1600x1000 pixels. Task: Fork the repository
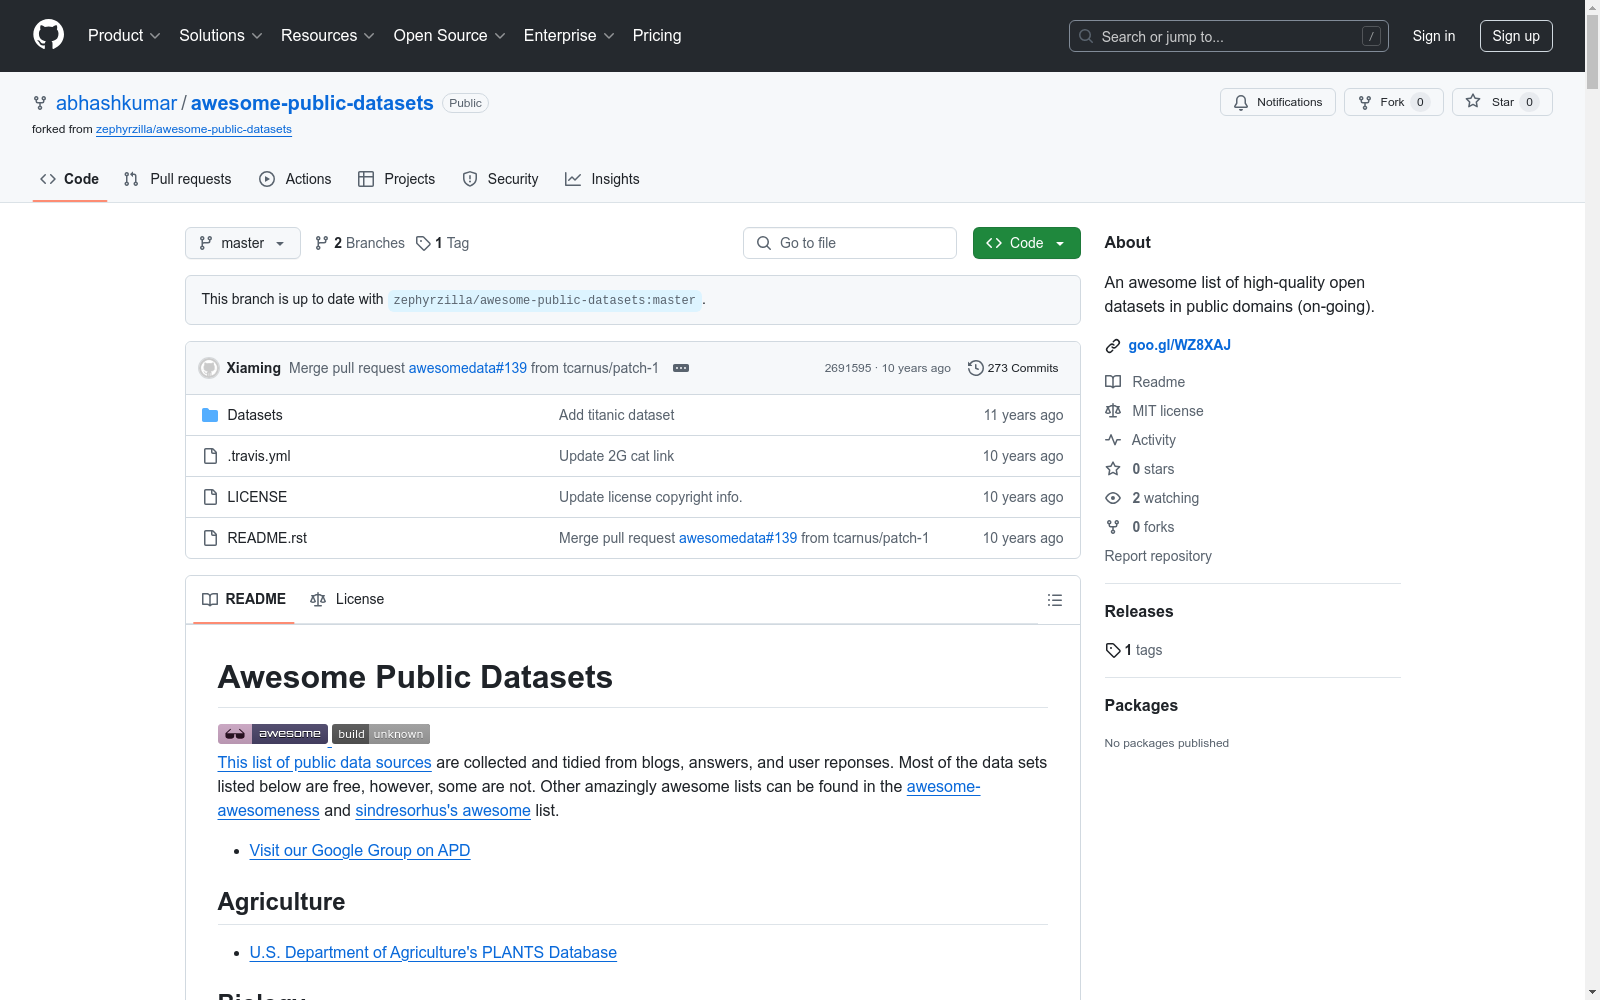click(1394, 102)
